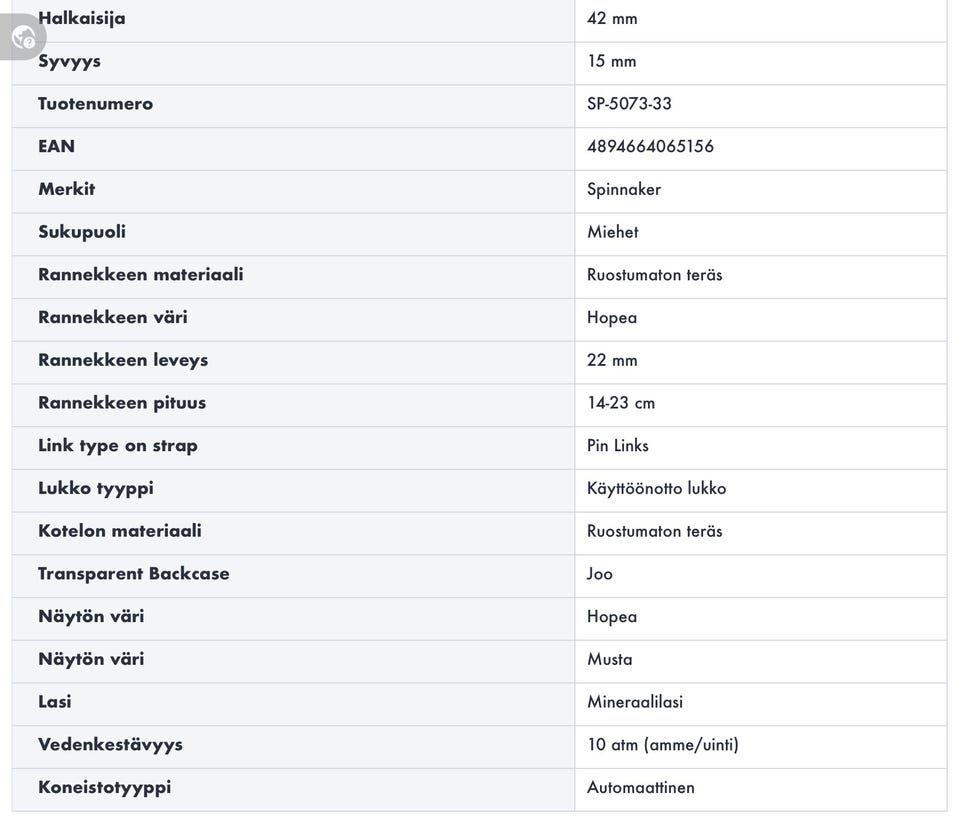The height and width of the screenshot is (817, 960).
Task: Click the Automaattinen movement type value
Action: (x=640, y=787)
